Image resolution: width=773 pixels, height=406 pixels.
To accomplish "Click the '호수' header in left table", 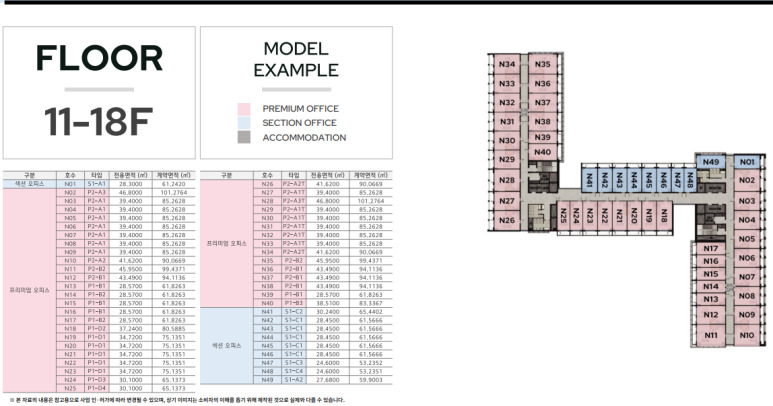I will pyautogui.click(x=70, y=175).
